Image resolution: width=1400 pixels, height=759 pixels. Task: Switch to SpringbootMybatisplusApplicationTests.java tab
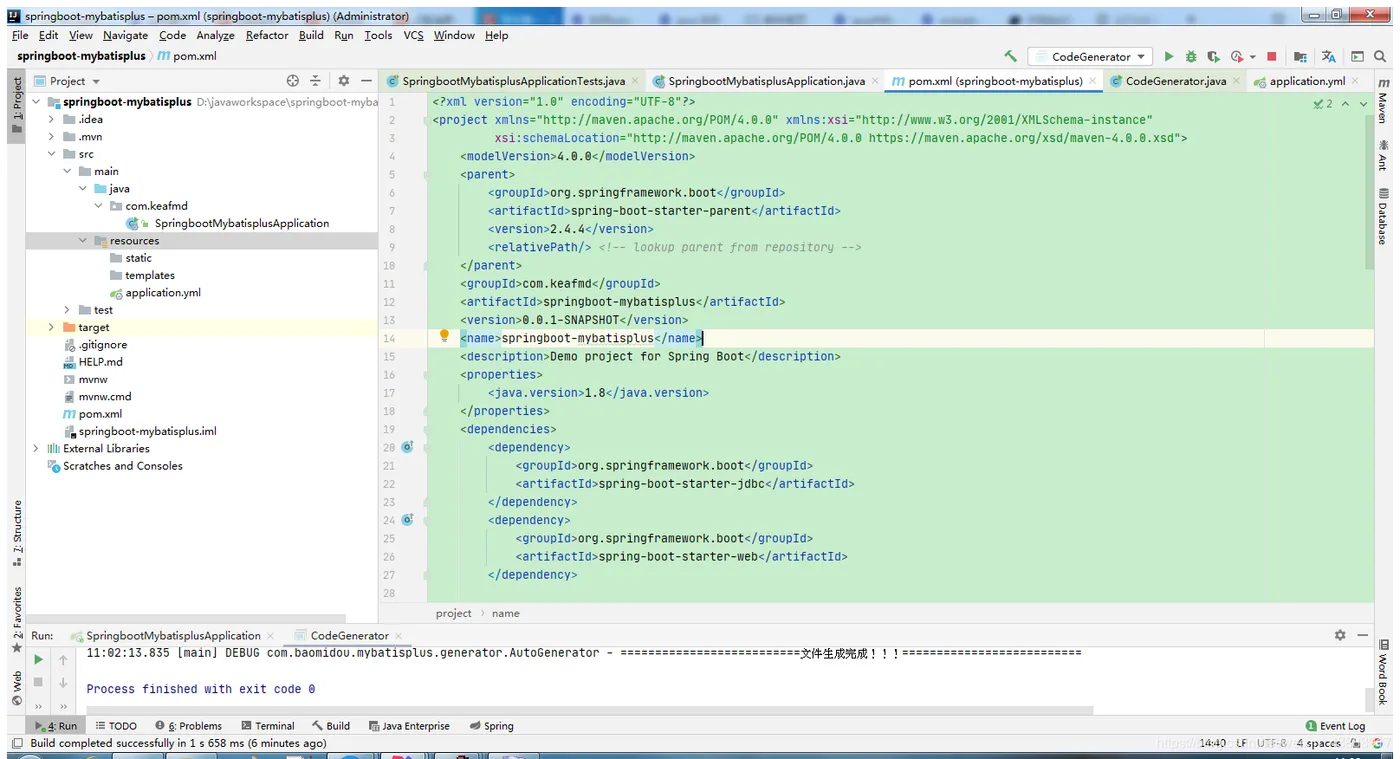coord(513,81)
